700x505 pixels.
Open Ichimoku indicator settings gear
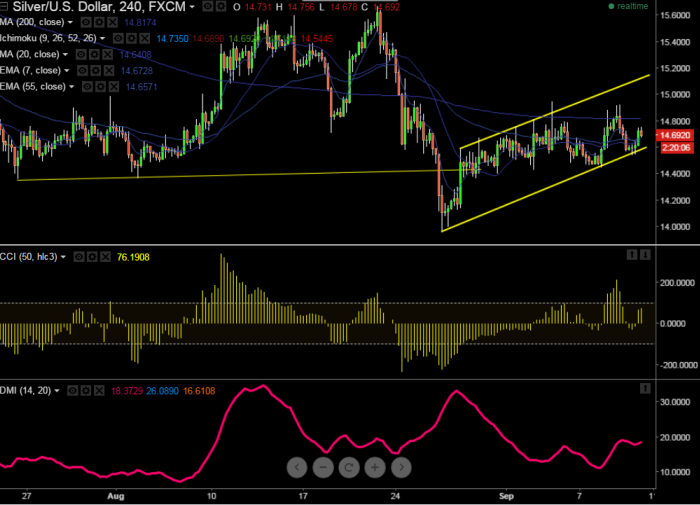131,38
